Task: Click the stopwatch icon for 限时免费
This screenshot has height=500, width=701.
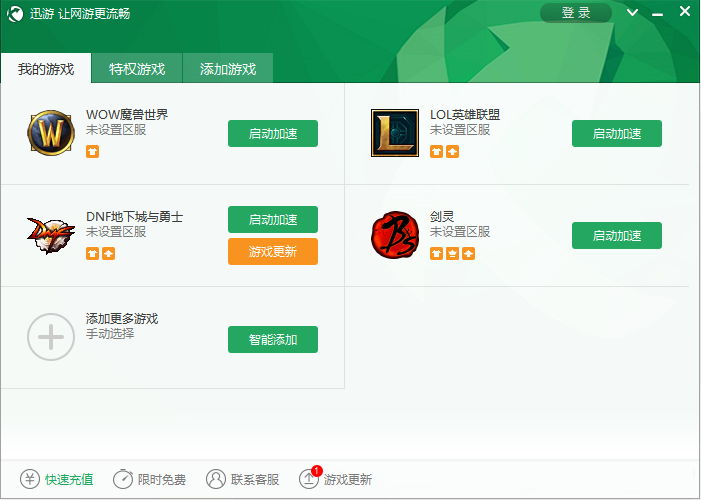Action: pos(123,479)
